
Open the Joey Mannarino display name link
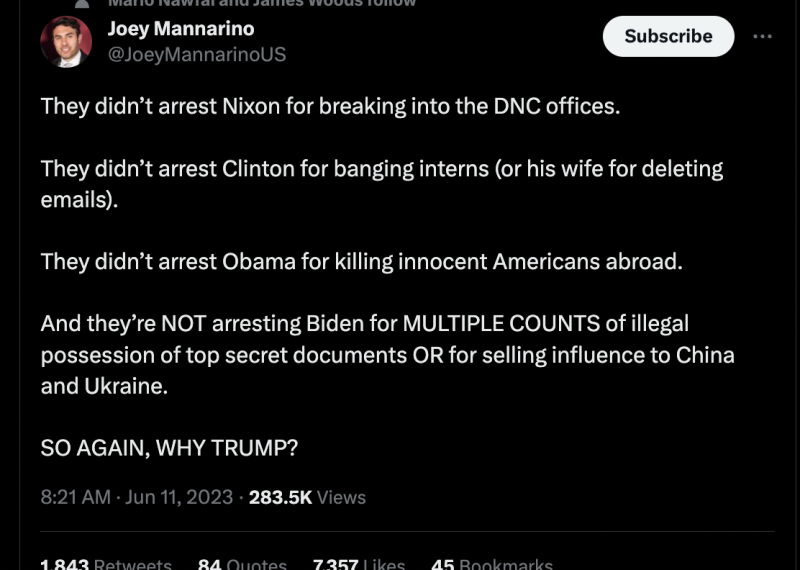tap(181, 29)
